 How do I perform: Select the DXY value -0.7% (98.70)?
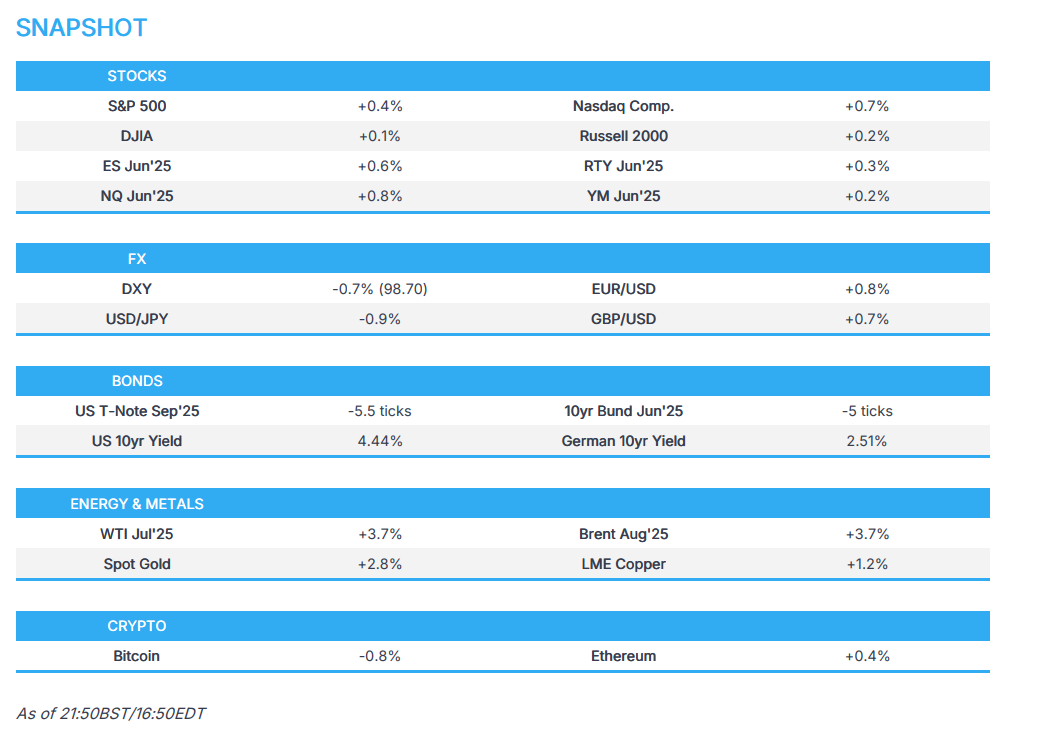tap(380, 289)
